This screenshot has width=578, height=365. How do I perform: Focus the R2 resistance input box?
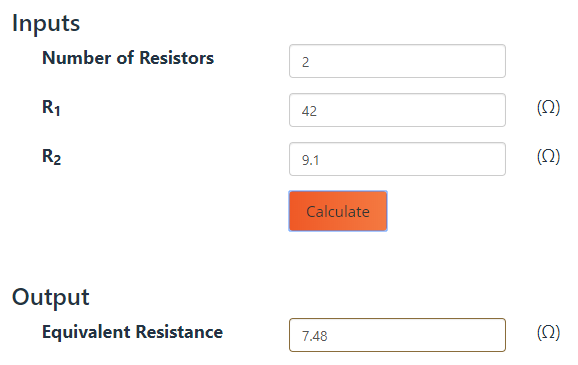coord(397,159)
